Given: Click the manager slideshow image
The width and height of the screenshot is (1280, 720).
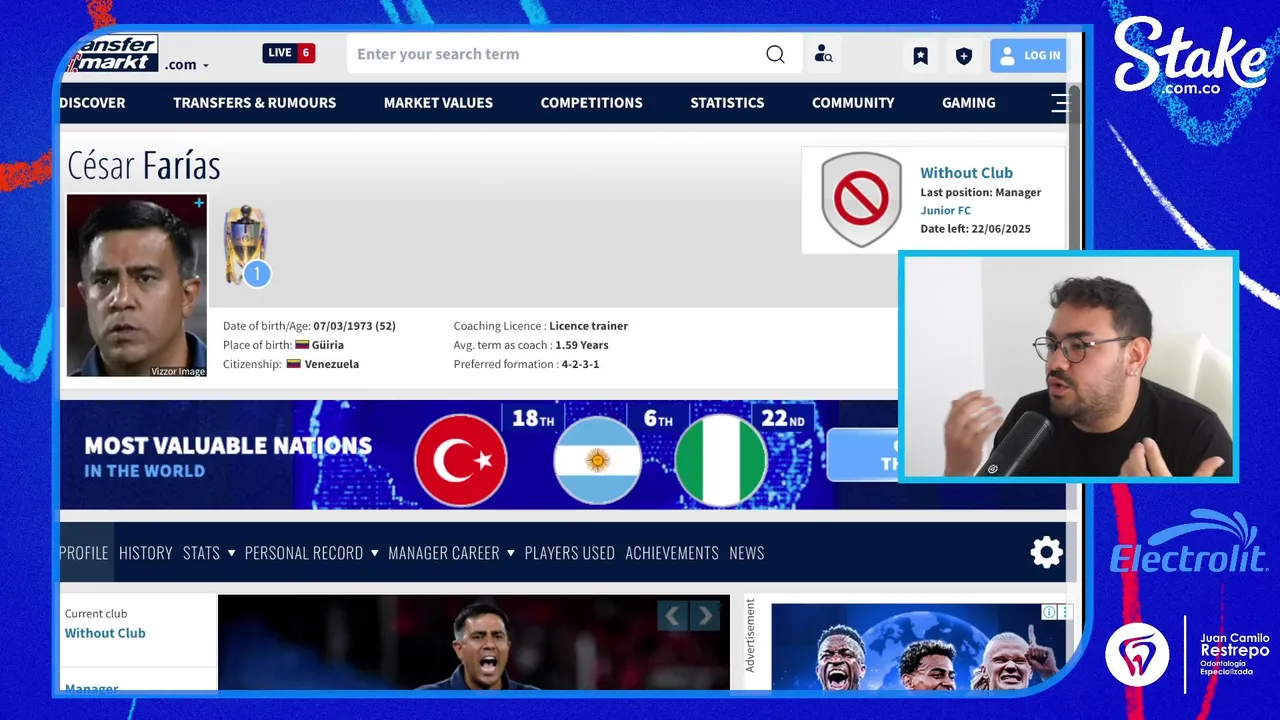Looking at the screenshot, I should tap(474, 643).
